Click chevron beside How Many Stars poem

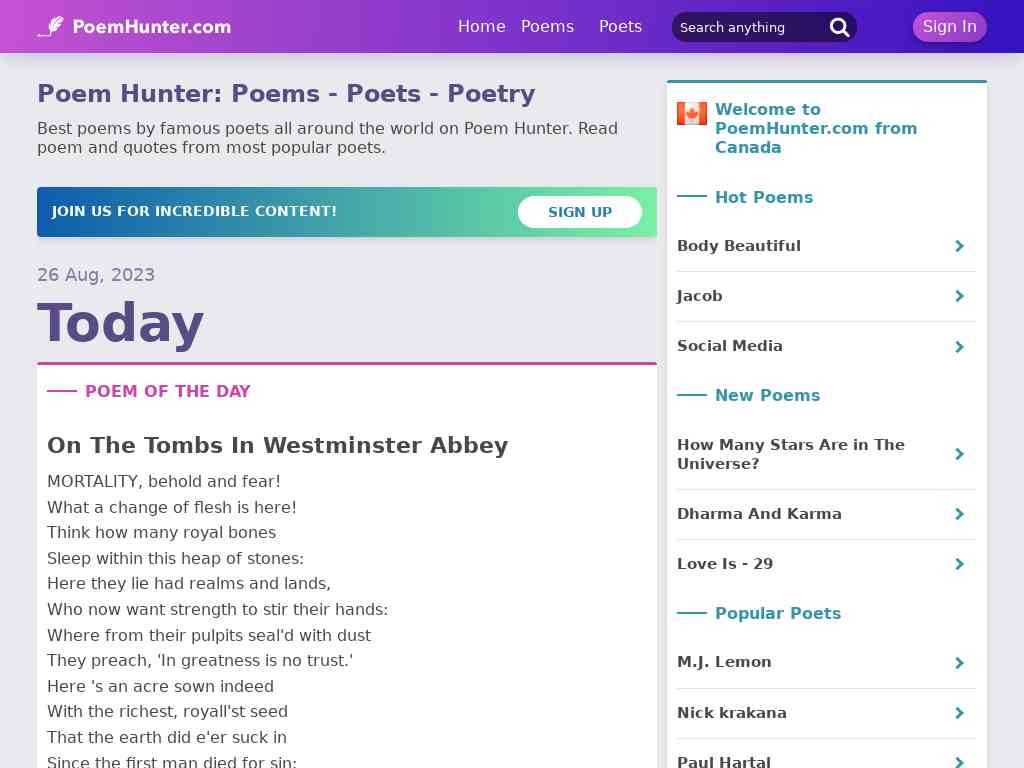[959, 454]
